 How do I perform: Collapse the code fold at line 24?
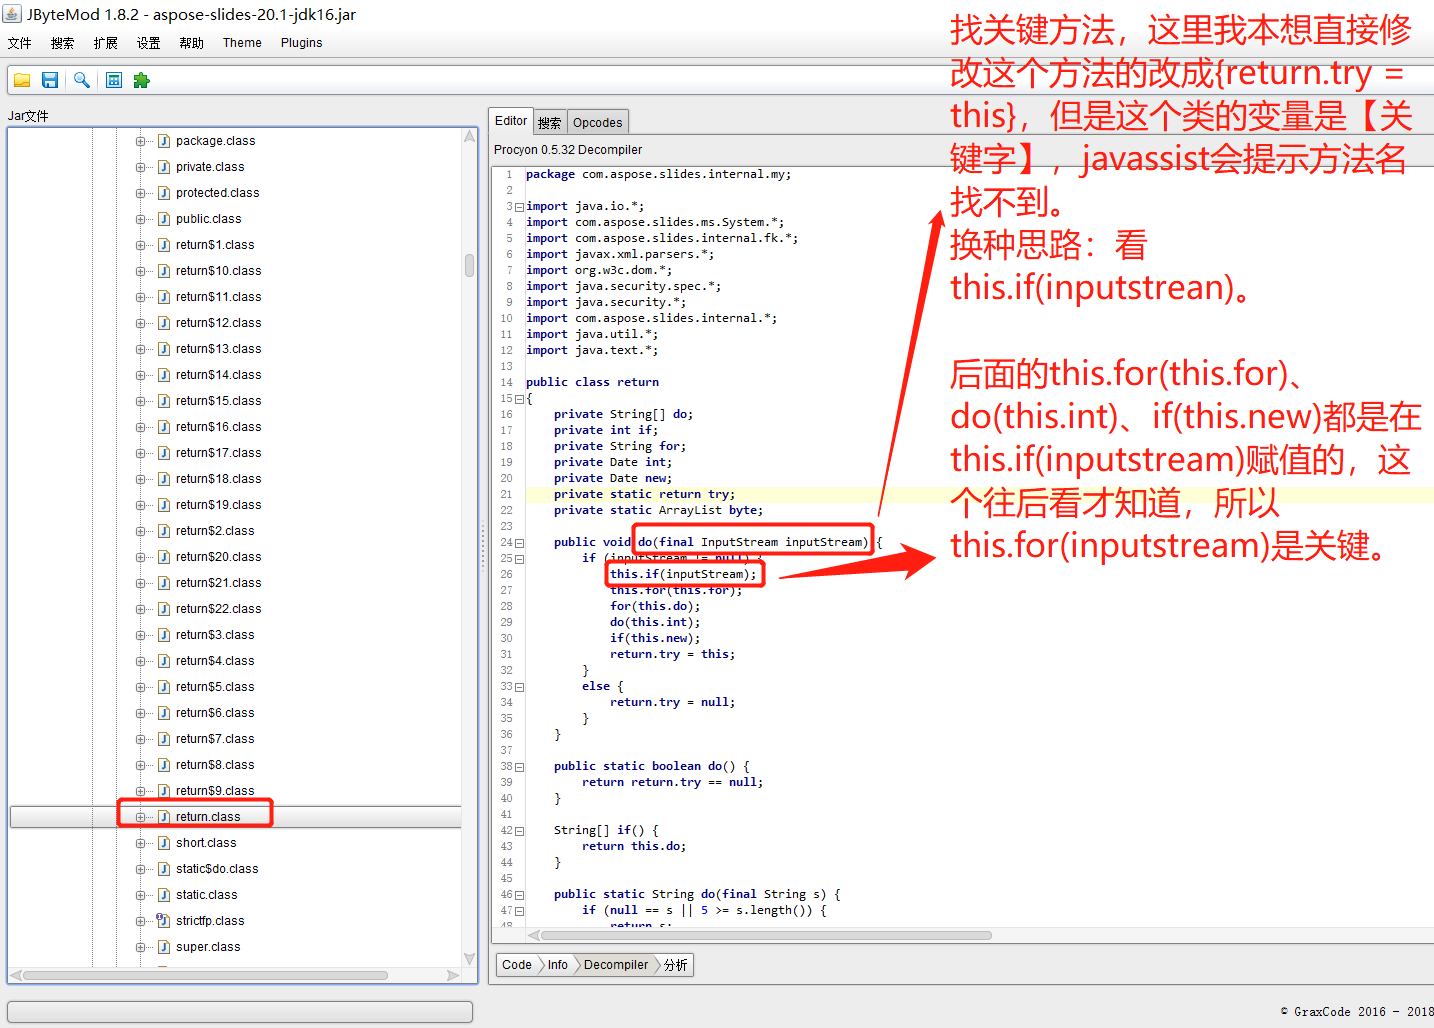[x=519, y=543]
